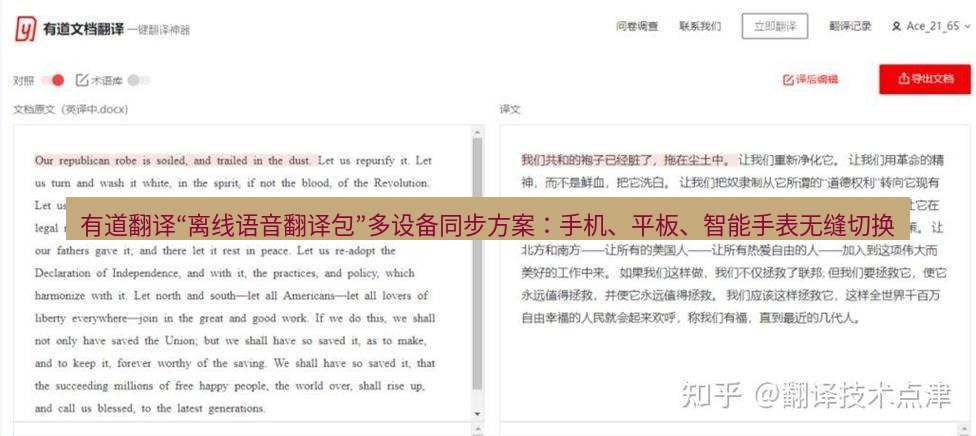Open 问卷调查 in the top navigation
This screenshot has width=976, height=436.
pos(637,26)
